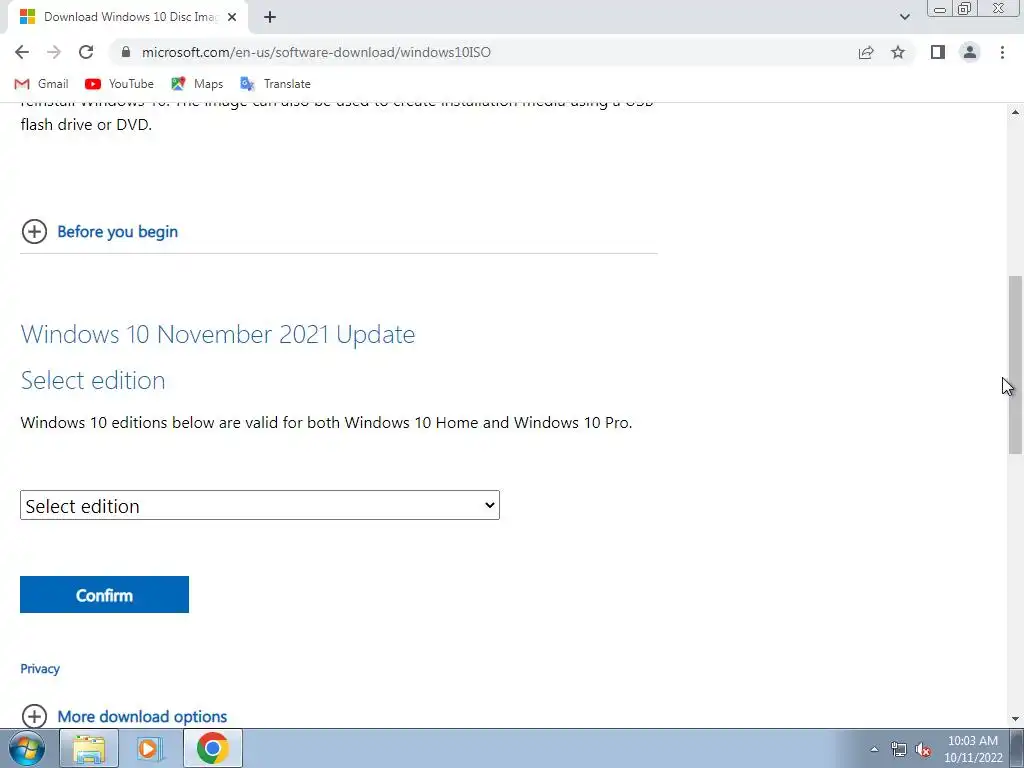1024x768 pixels.
Task: Click the page vertical scrollbar thumb
Action: point(1016,365)
